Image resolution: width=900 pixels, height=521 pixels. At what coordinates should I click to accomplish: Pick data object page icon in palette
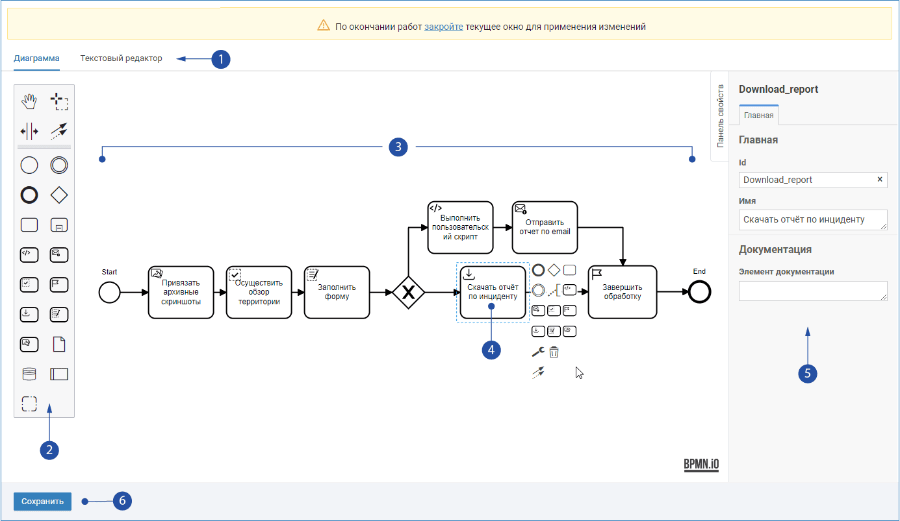coord(59,344)
